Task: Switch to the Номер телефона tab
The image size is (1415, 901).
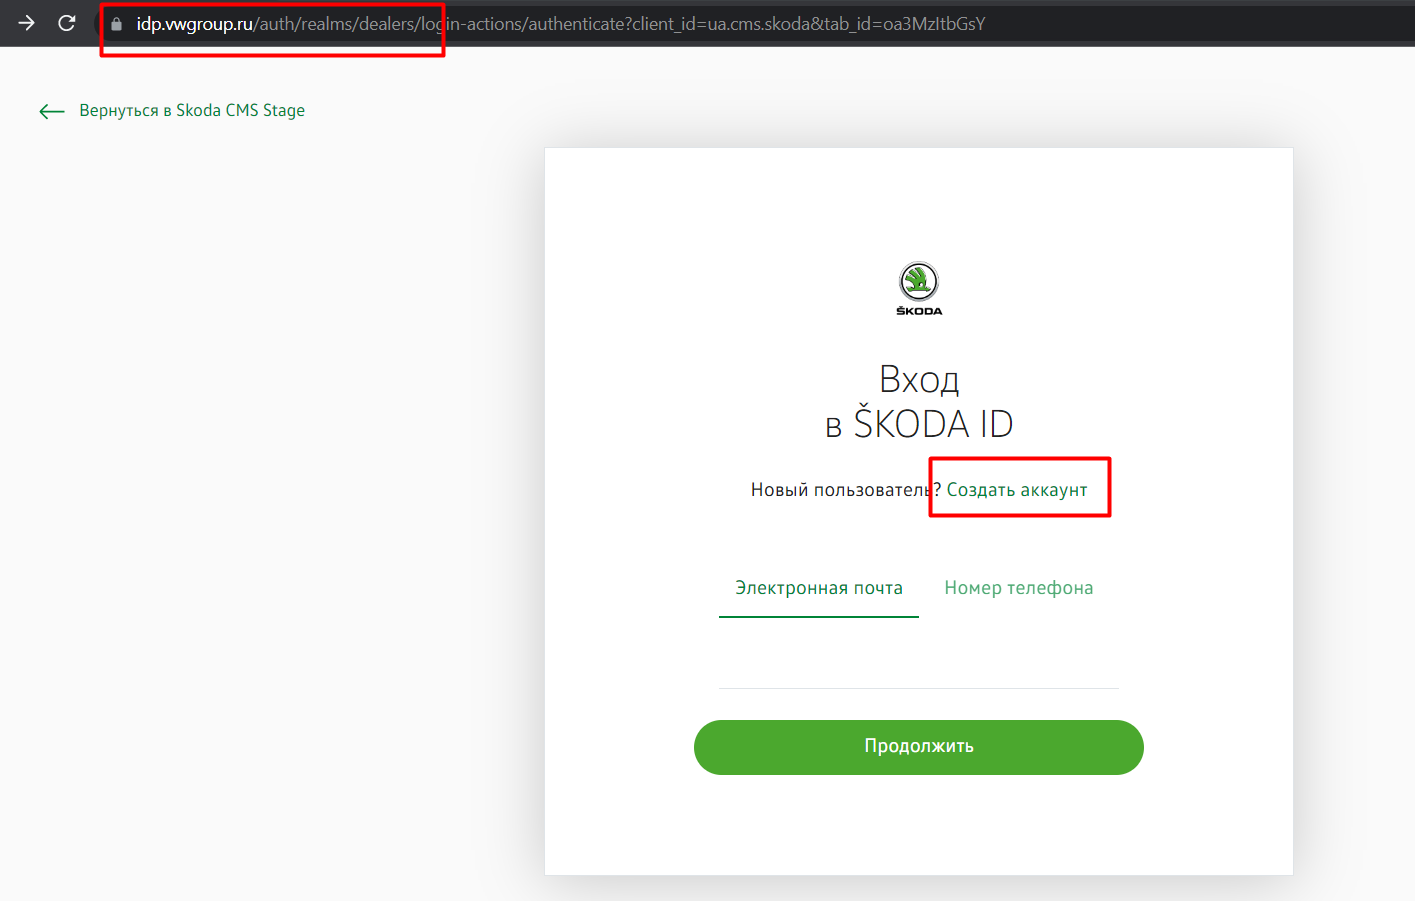Action: (1019, 588)
